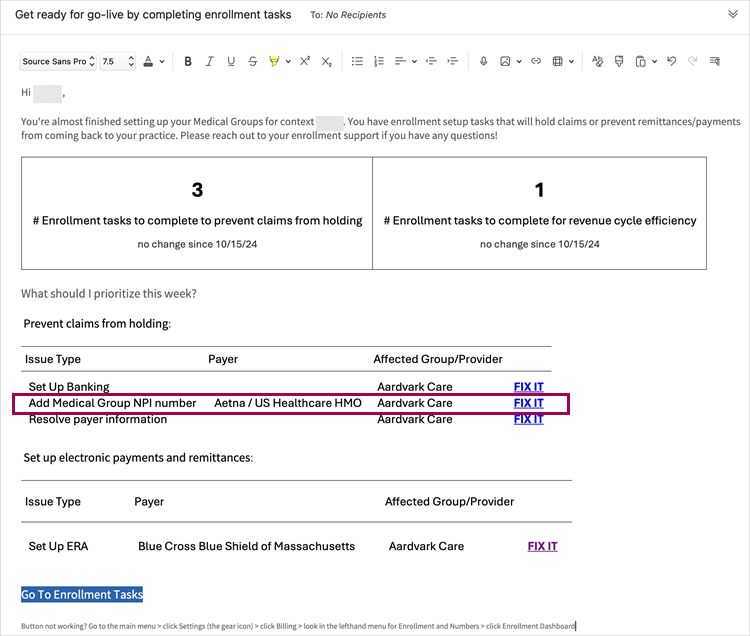Image resolution: width=750 pixels, height=636 pixels.
Task: Apply the current font color
Action: click(148, 61)
